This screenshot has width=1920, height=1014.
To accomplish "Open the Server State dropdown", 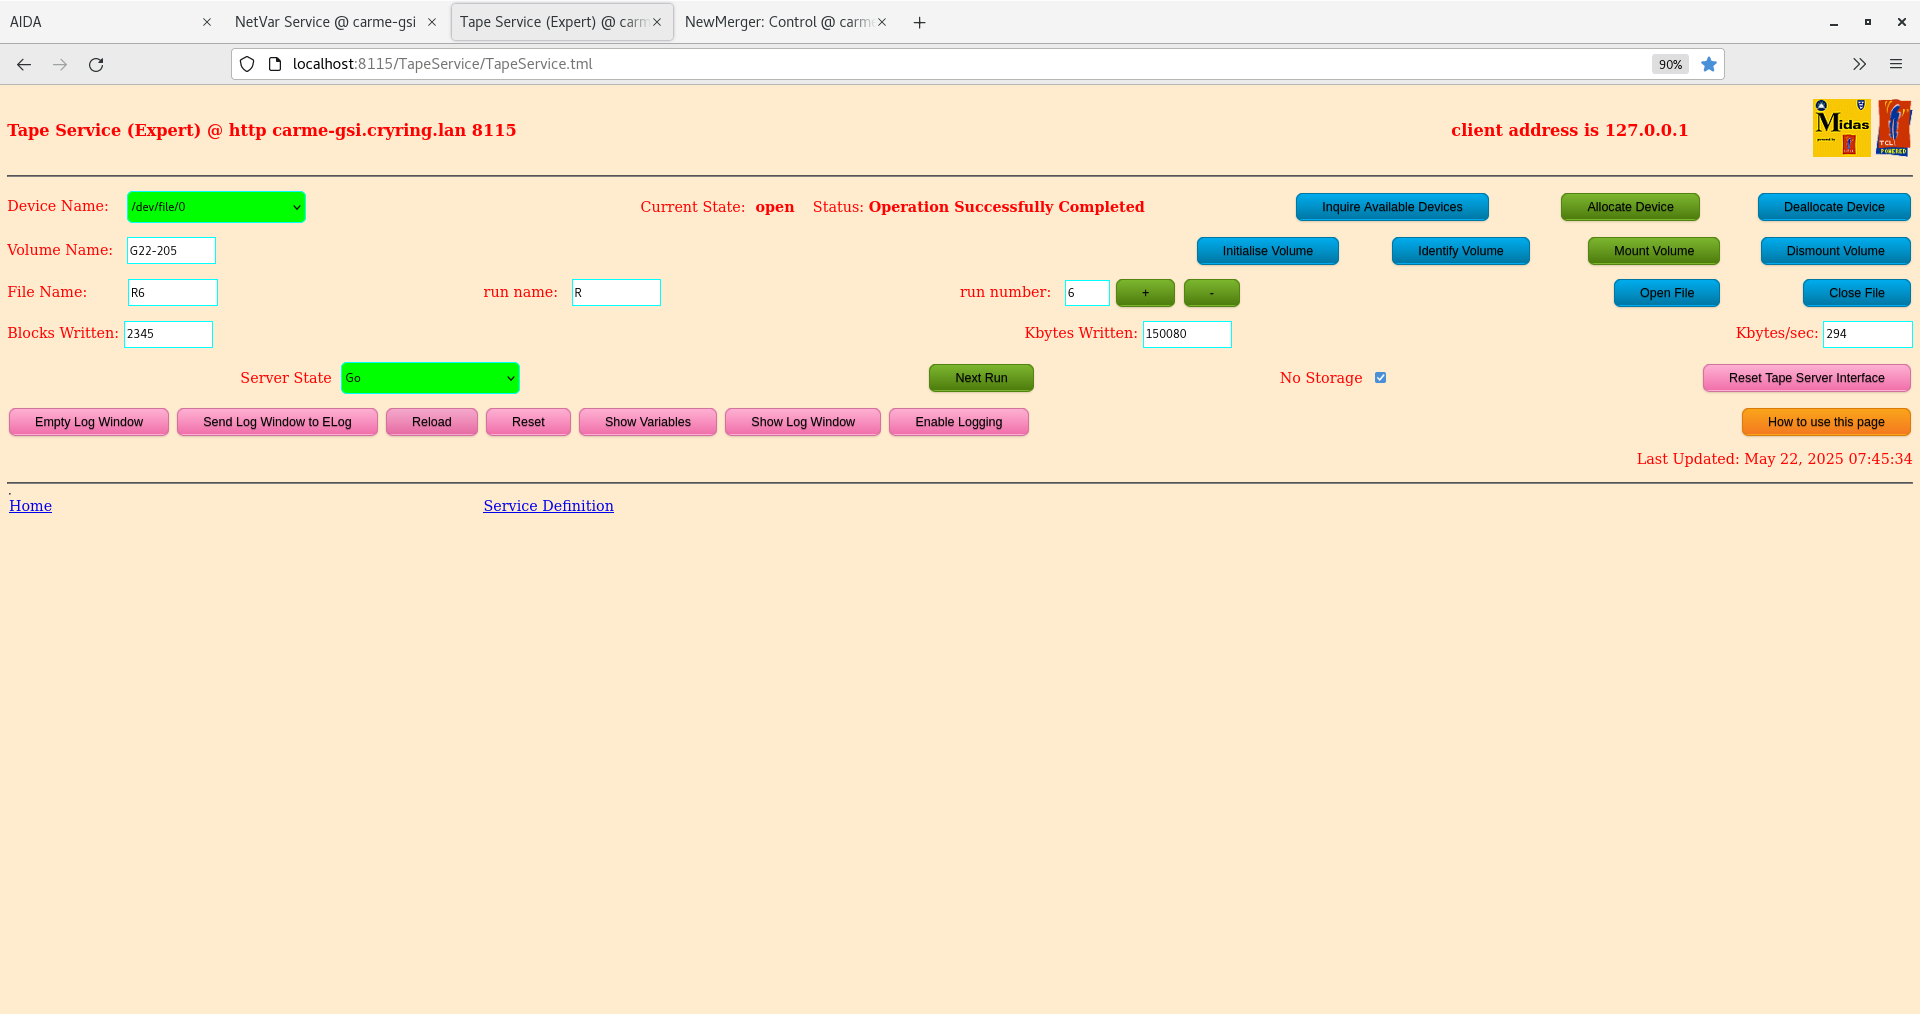I will click(430, 378).
